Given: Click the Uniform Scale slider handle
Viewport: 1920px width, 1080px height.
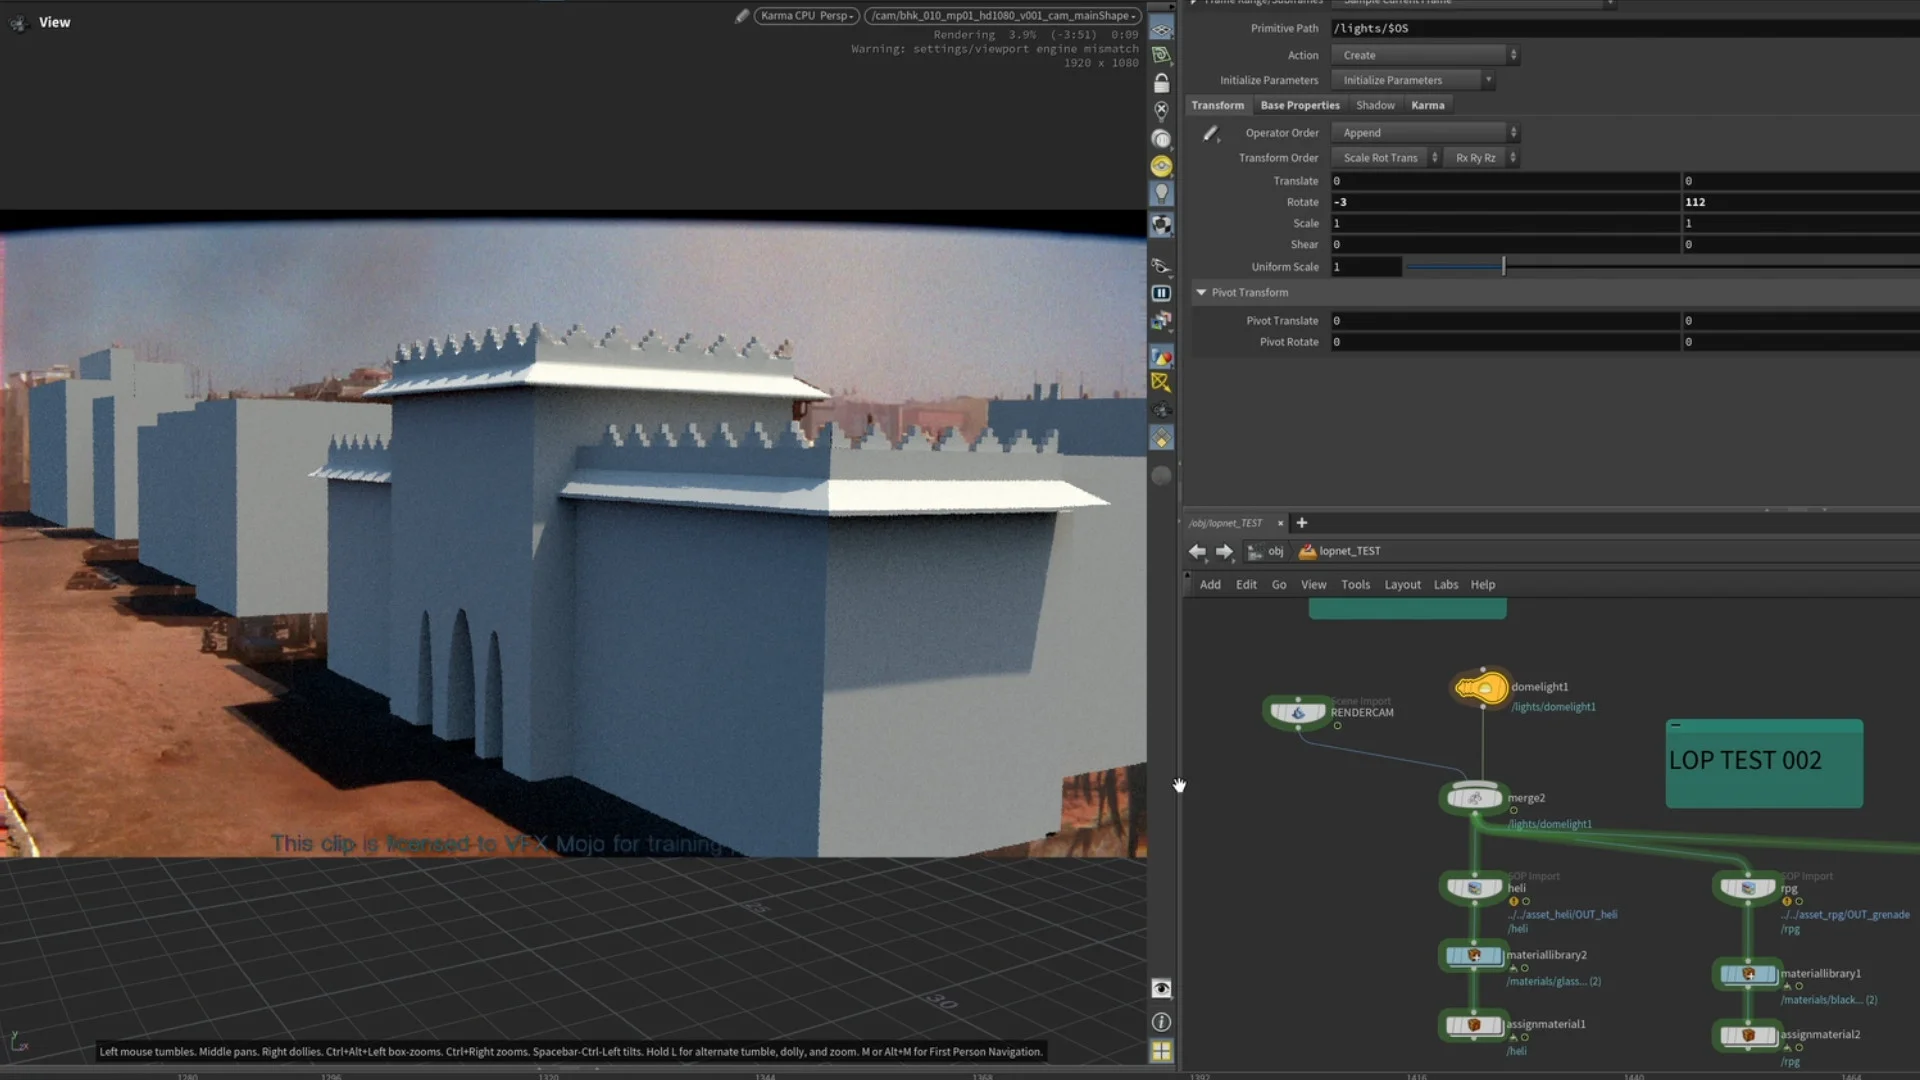Looking at the screenshot, I should tap(1503, 267).
